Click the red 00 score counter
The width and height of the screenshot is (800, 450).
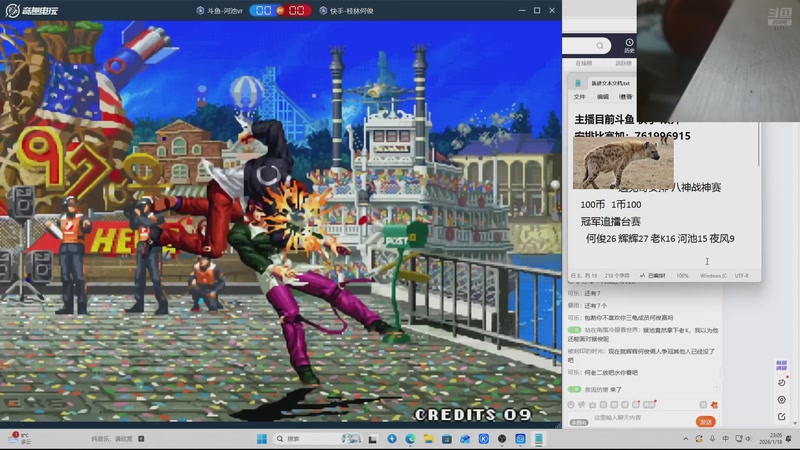point(297,10)
